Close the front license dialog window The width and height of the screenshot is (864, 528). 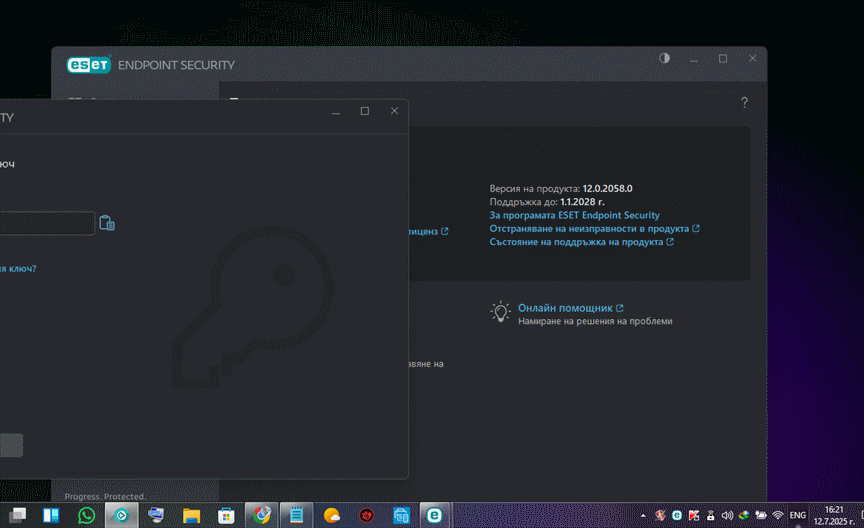pos(395,111)
